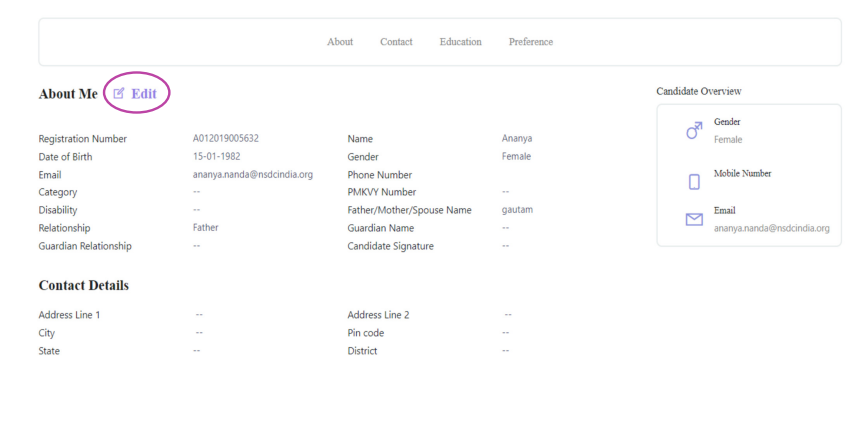Click the Edit link text
This screenshot has height=442, width=858.
144,93
